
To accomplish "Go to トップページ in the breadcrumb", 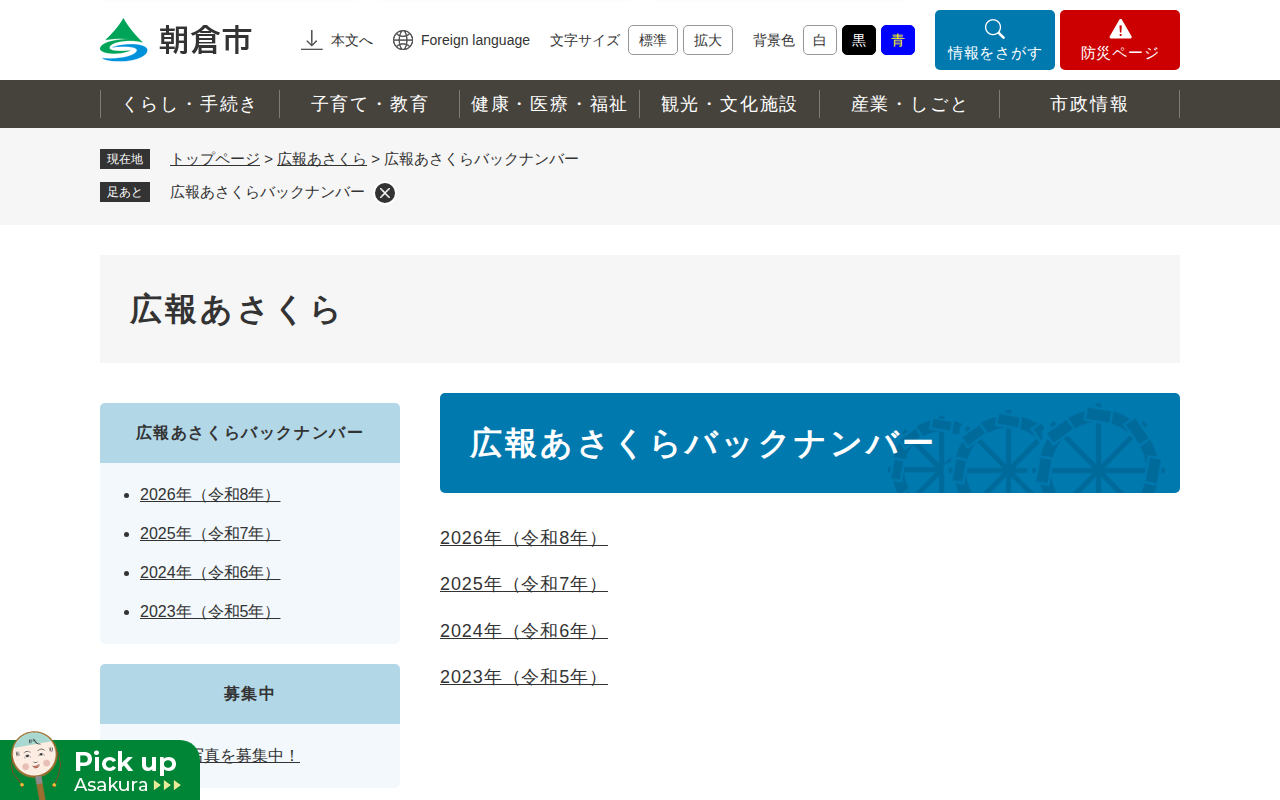I will (x=214, y=159).
